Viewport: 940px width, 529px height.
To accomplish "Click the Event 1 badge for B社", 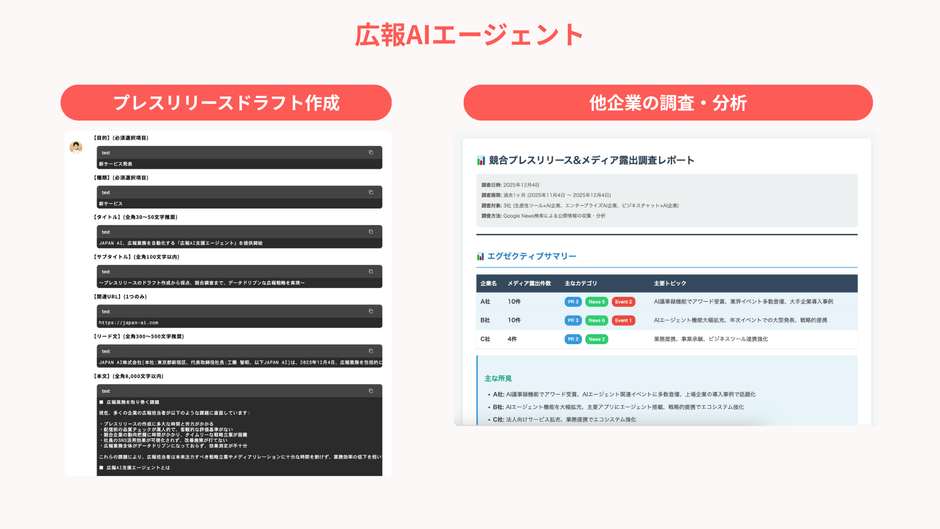I will coord(623,320).
